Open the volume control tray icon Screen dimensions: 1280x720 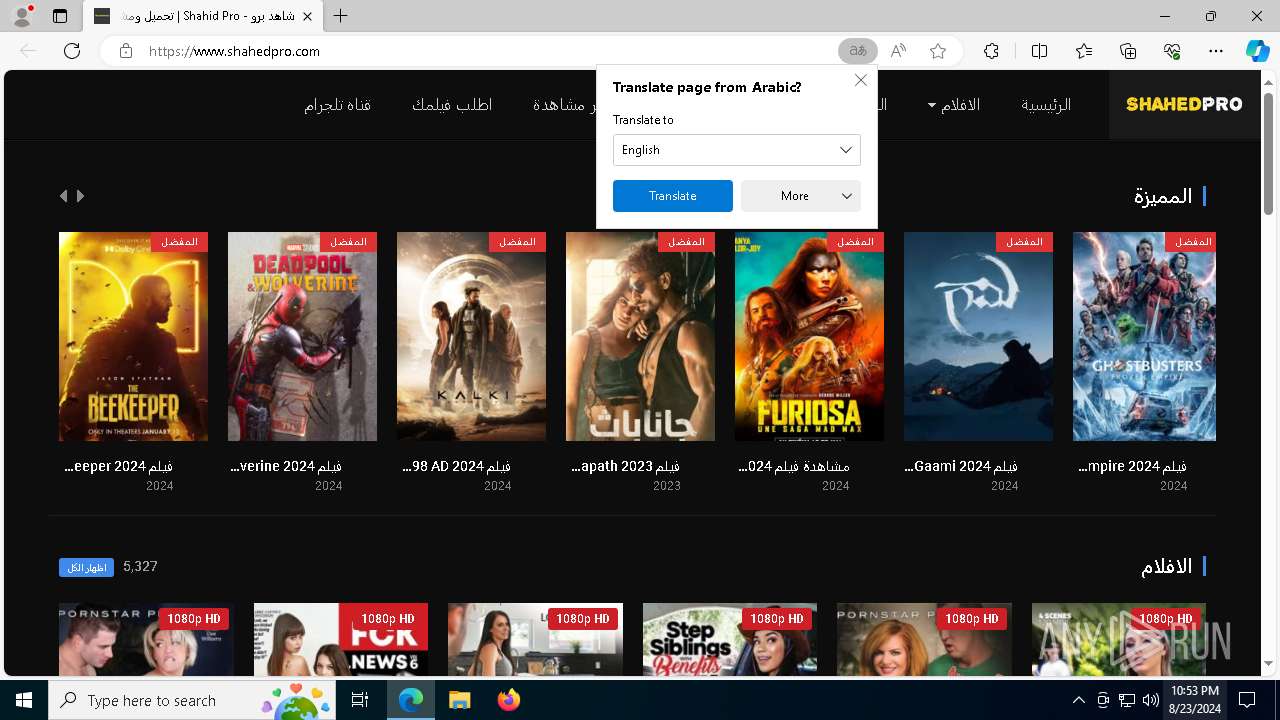click(x=1150, y=700)
